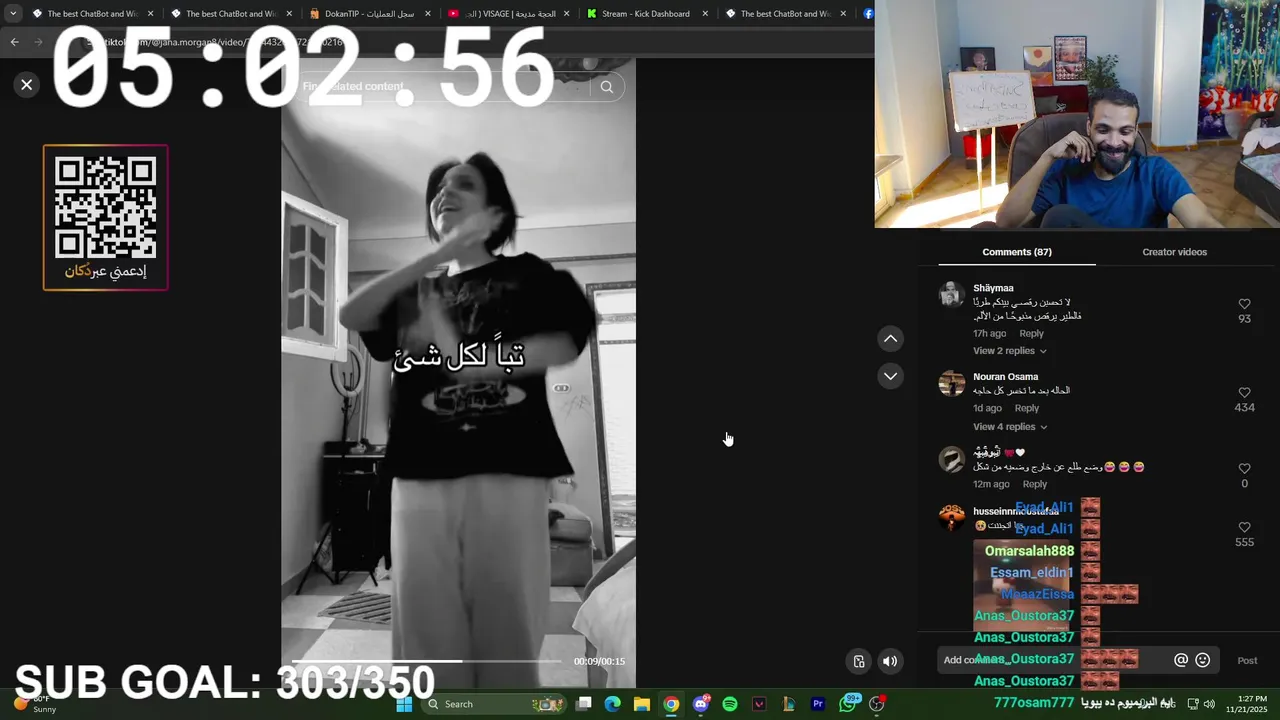Close the TikTok video viewer

click(27, 85)
